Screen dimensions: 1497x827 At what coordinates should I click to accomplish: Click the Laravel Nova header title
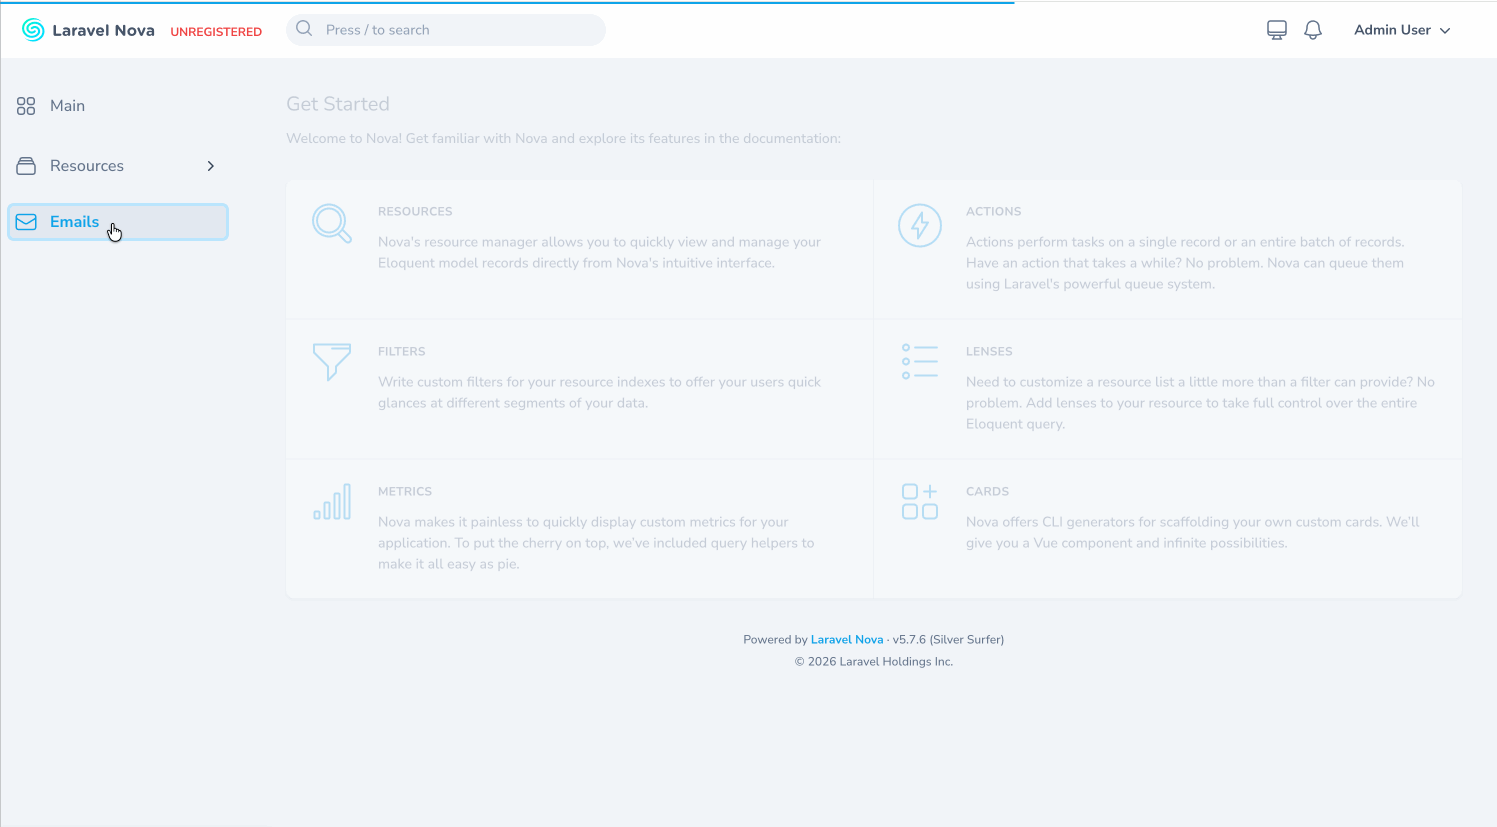(103, 31)
